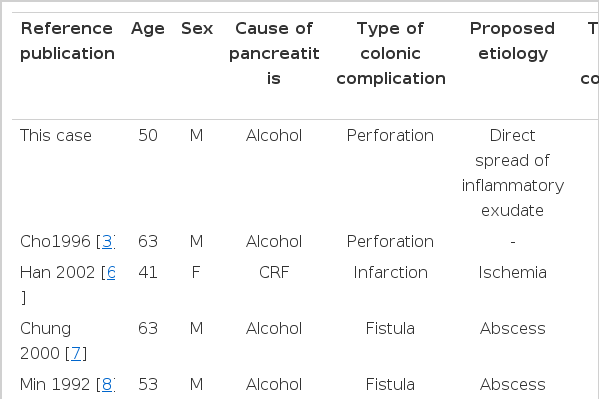The height and width of the screenshot is (399, 599).
Task: Select the This case row label
Action: [56, 136]
